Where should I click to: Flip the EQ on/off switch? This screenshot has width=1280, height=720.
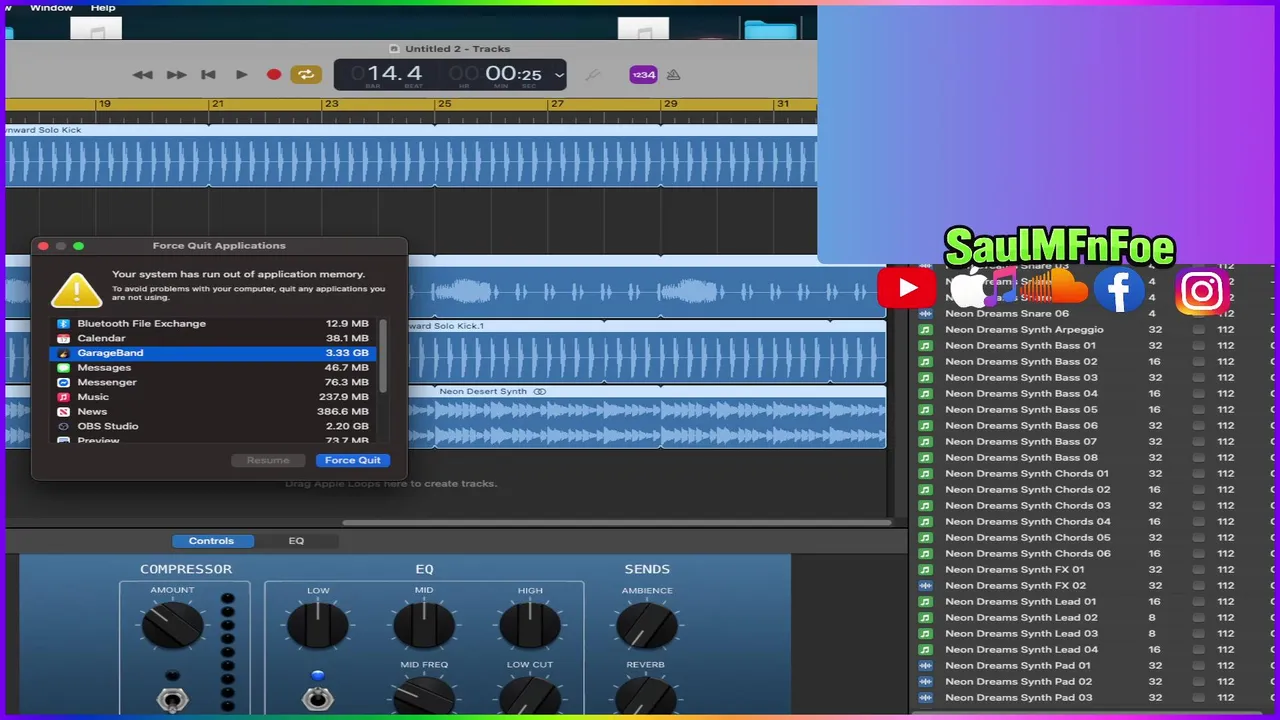pos(318,699)
